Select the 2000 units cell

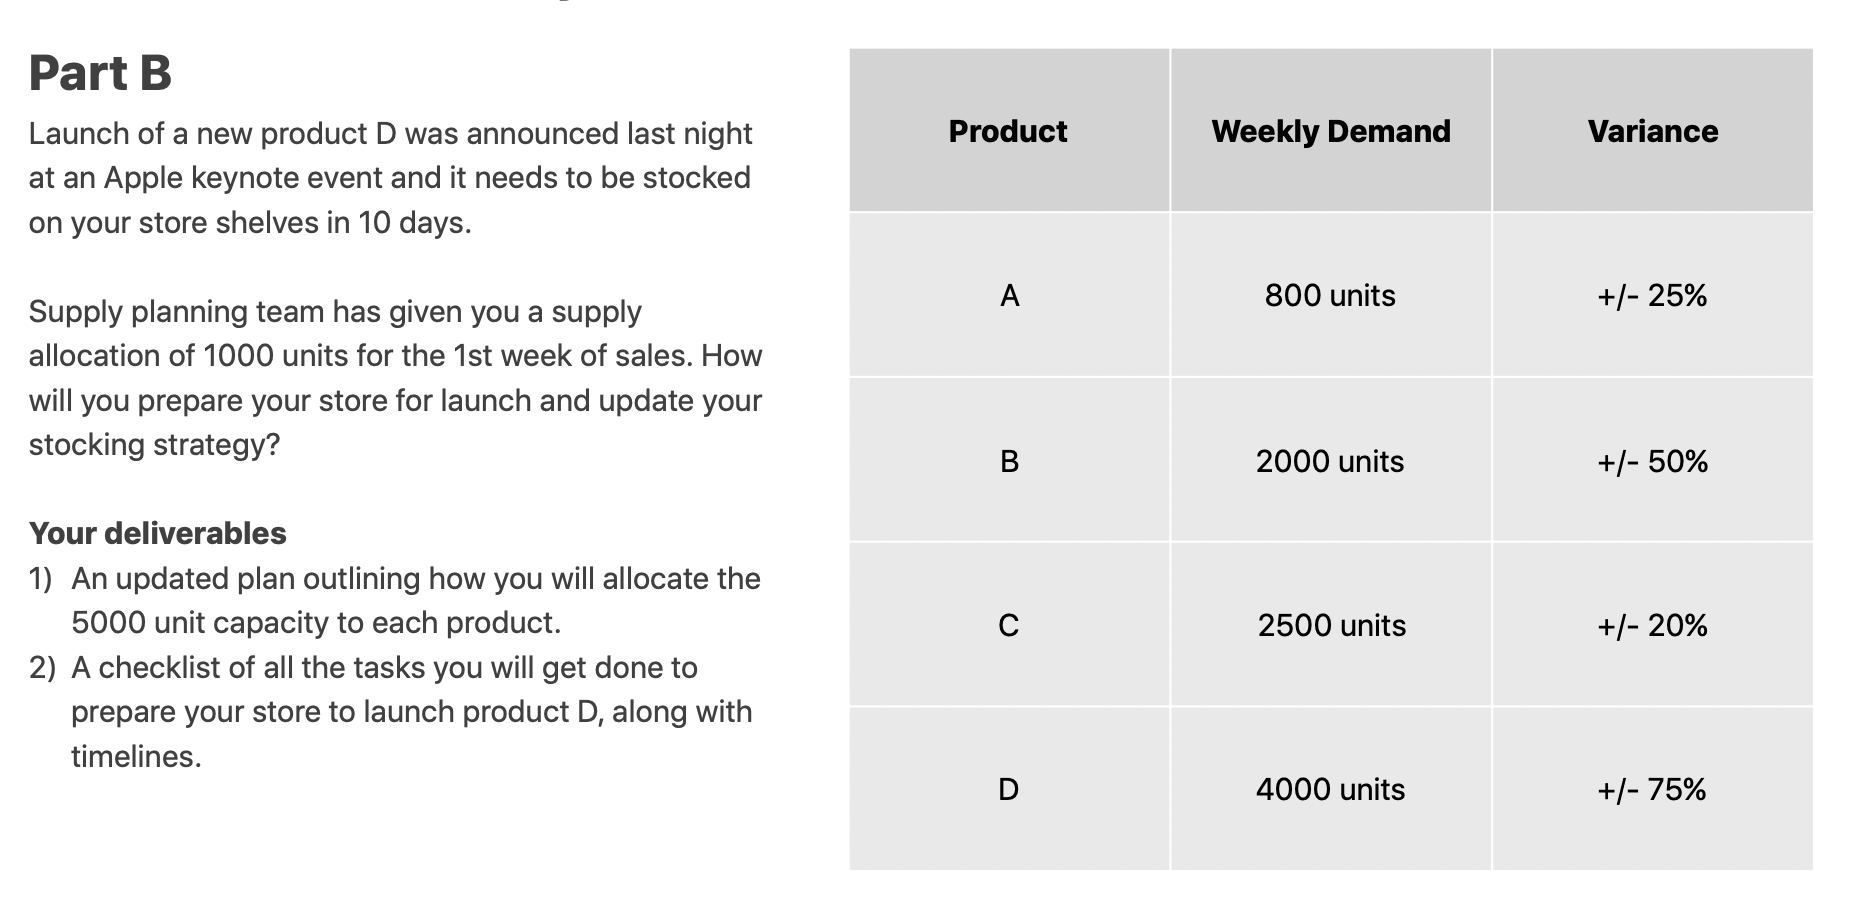1331,461
